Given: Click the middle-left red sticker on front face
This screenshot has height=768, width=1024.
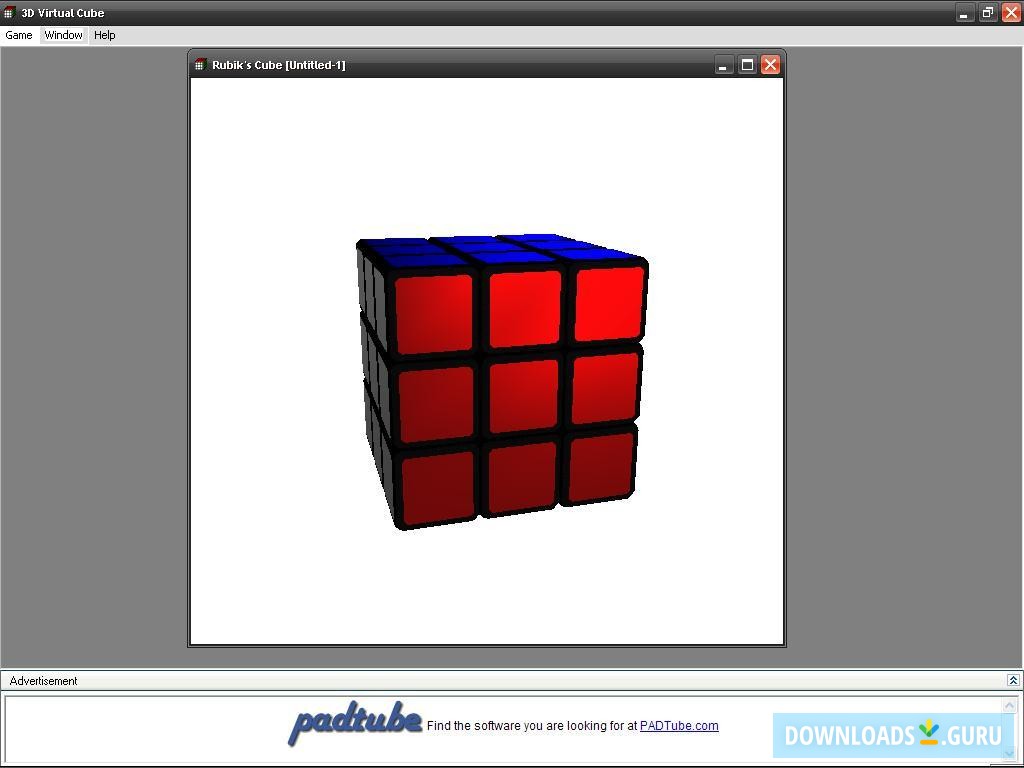Looking at the screenshot, I should point(436,404).
